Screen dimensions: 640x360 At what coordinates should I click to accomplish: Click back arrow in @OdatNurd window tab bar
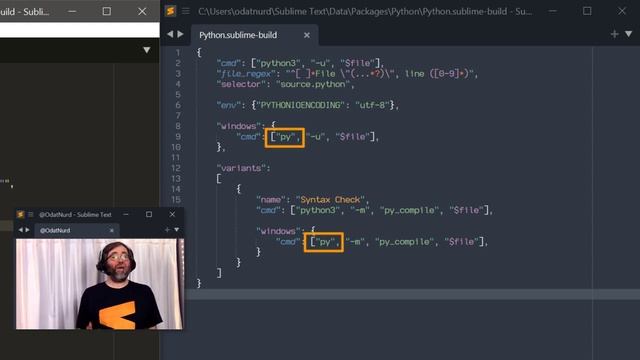[20, 230]
